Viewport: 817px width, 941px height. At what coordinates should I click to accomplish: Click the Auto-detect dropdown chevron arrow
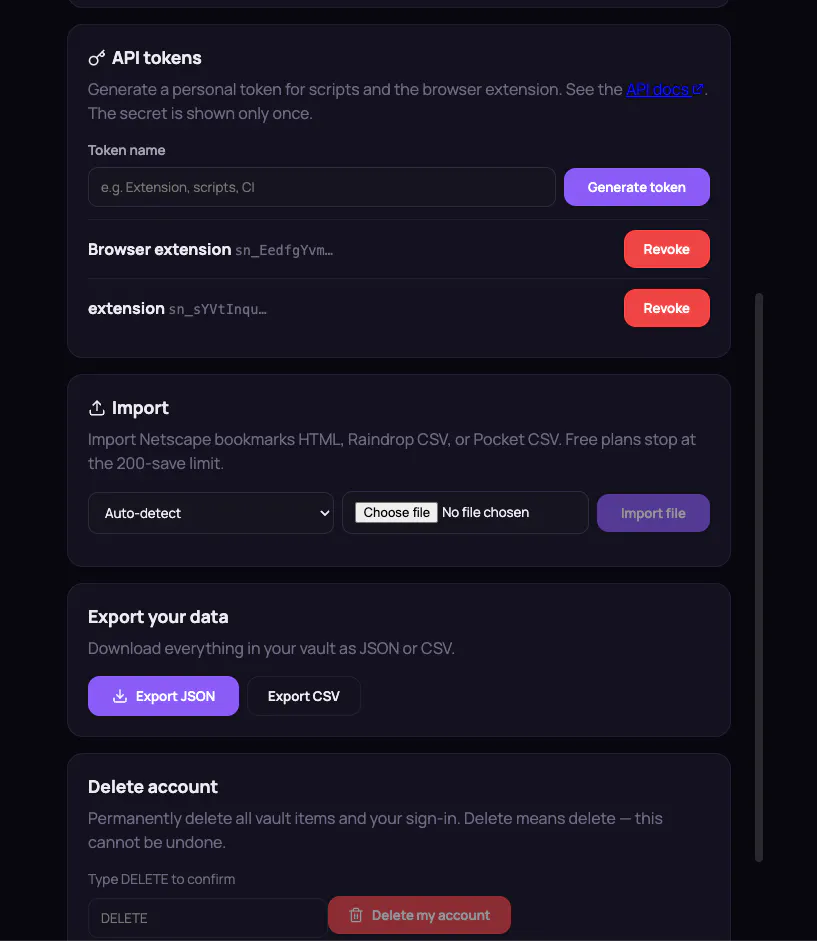[325, 513]
